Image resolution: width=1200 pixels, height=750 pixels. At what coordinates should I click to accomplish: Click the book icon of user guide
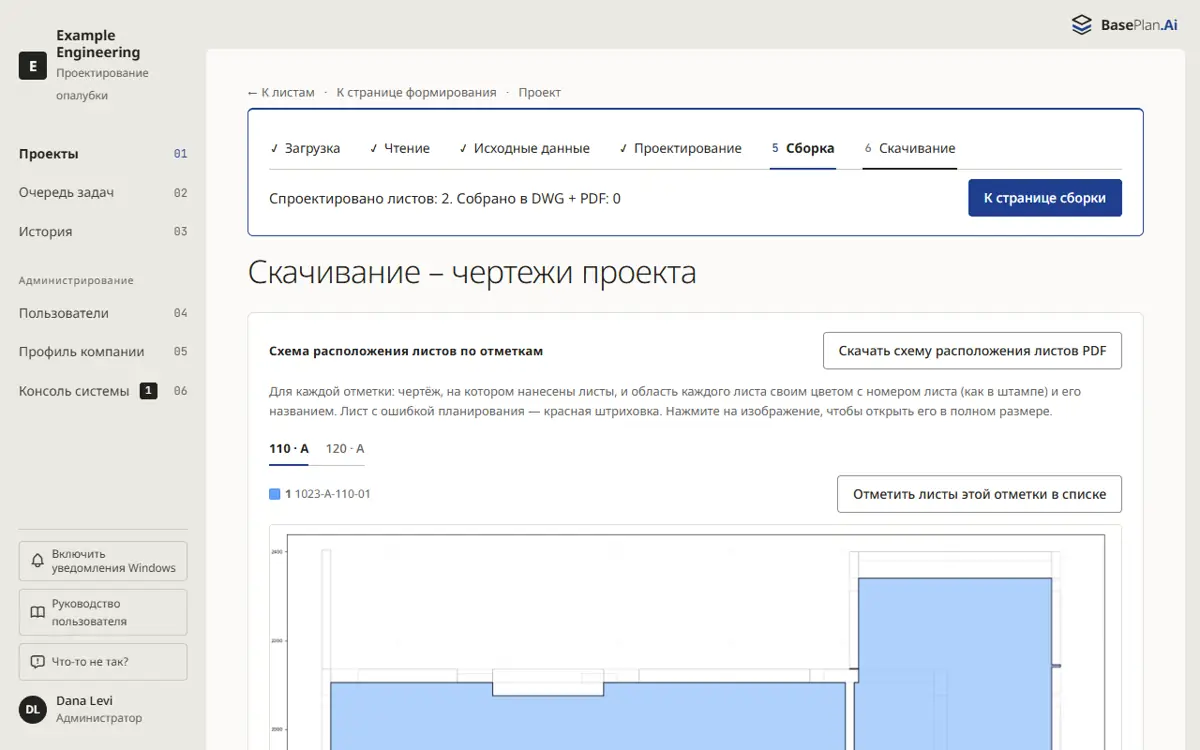point(37,612)
